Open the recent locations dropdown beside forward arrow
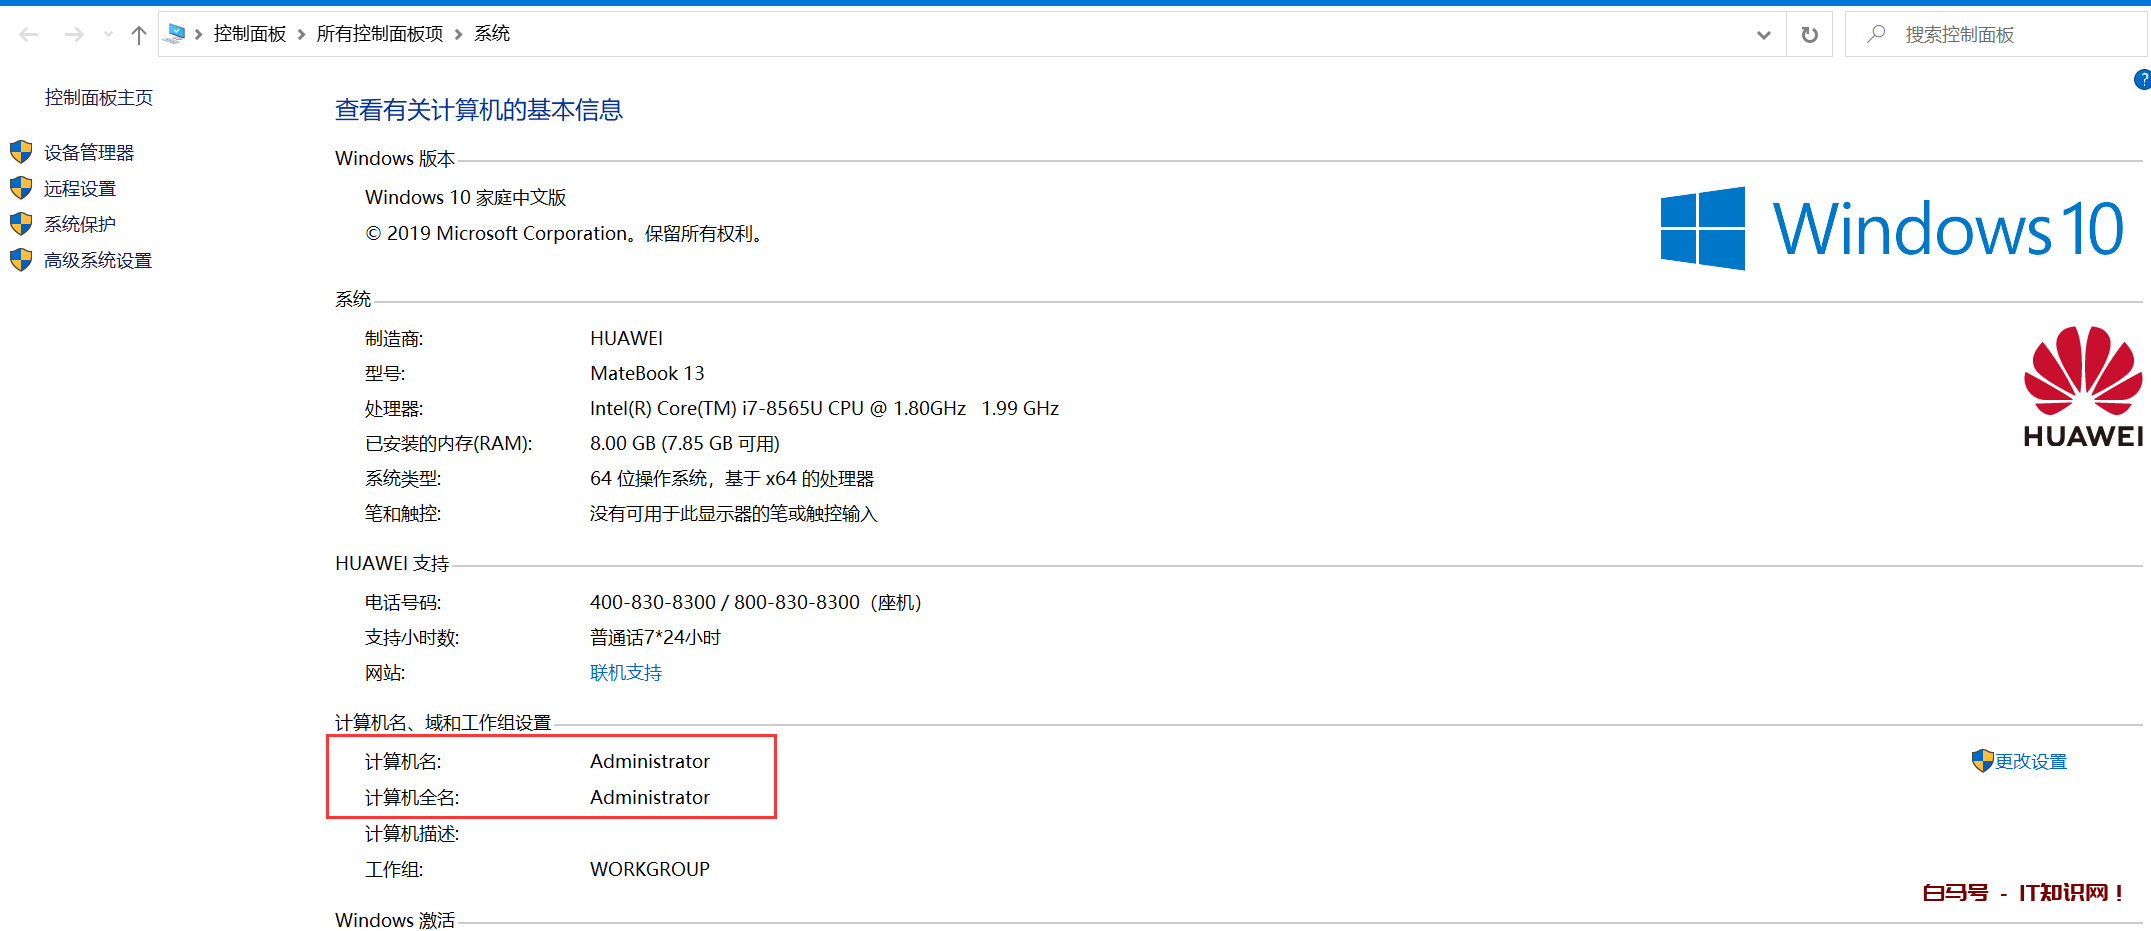Image resolution: width=2151 pixels, height=931 pixels. pos(107,33)
